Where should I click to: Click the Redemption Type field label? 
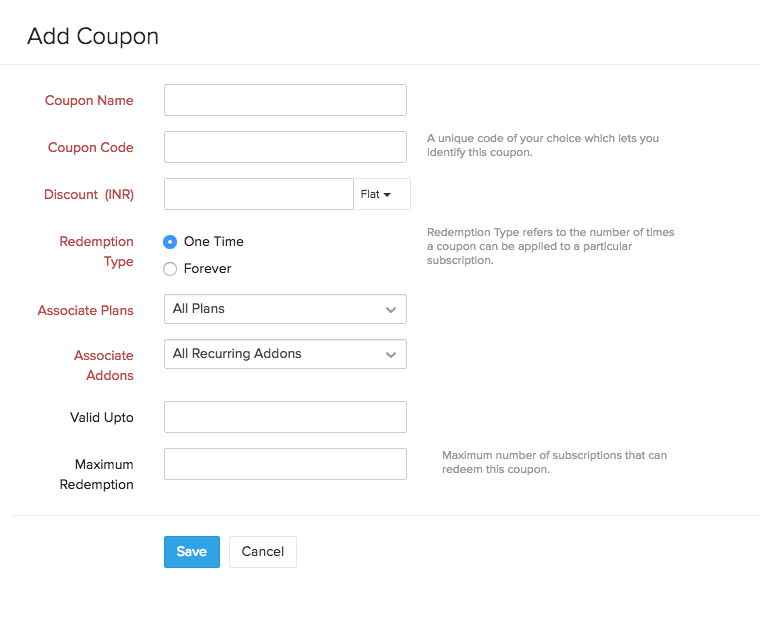pyautogui.click(x=96, y=252)
